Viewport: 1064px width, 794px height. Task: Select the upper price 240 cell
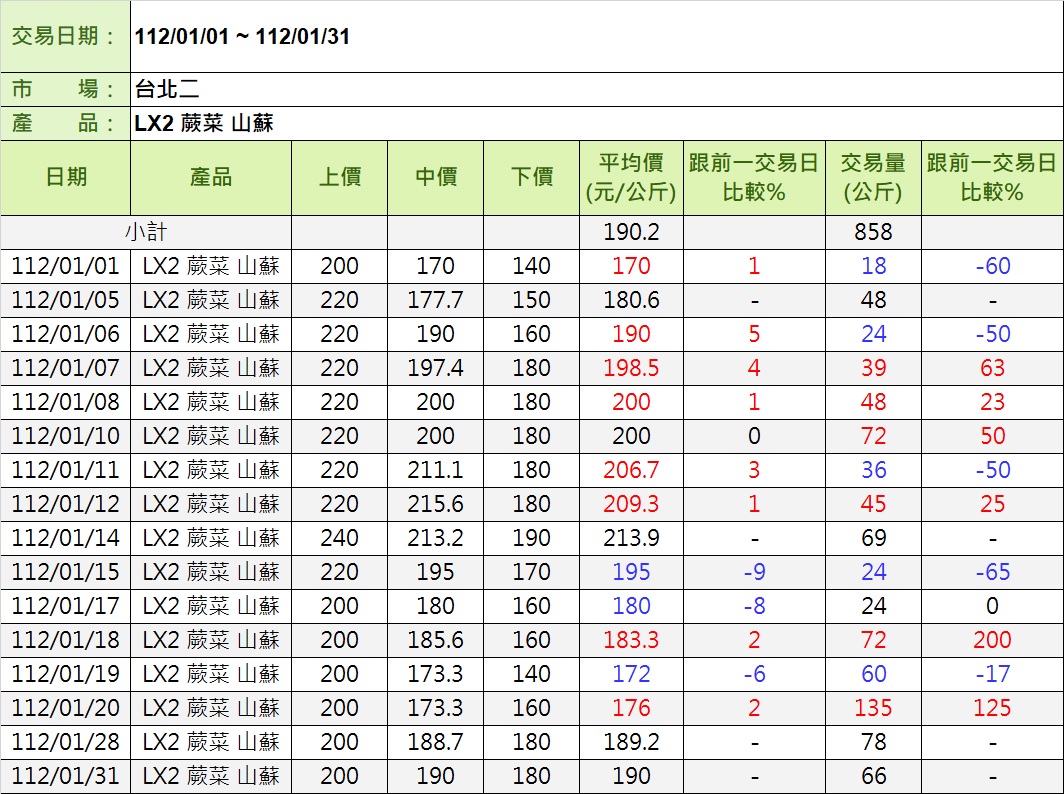(x=339, y=538)
